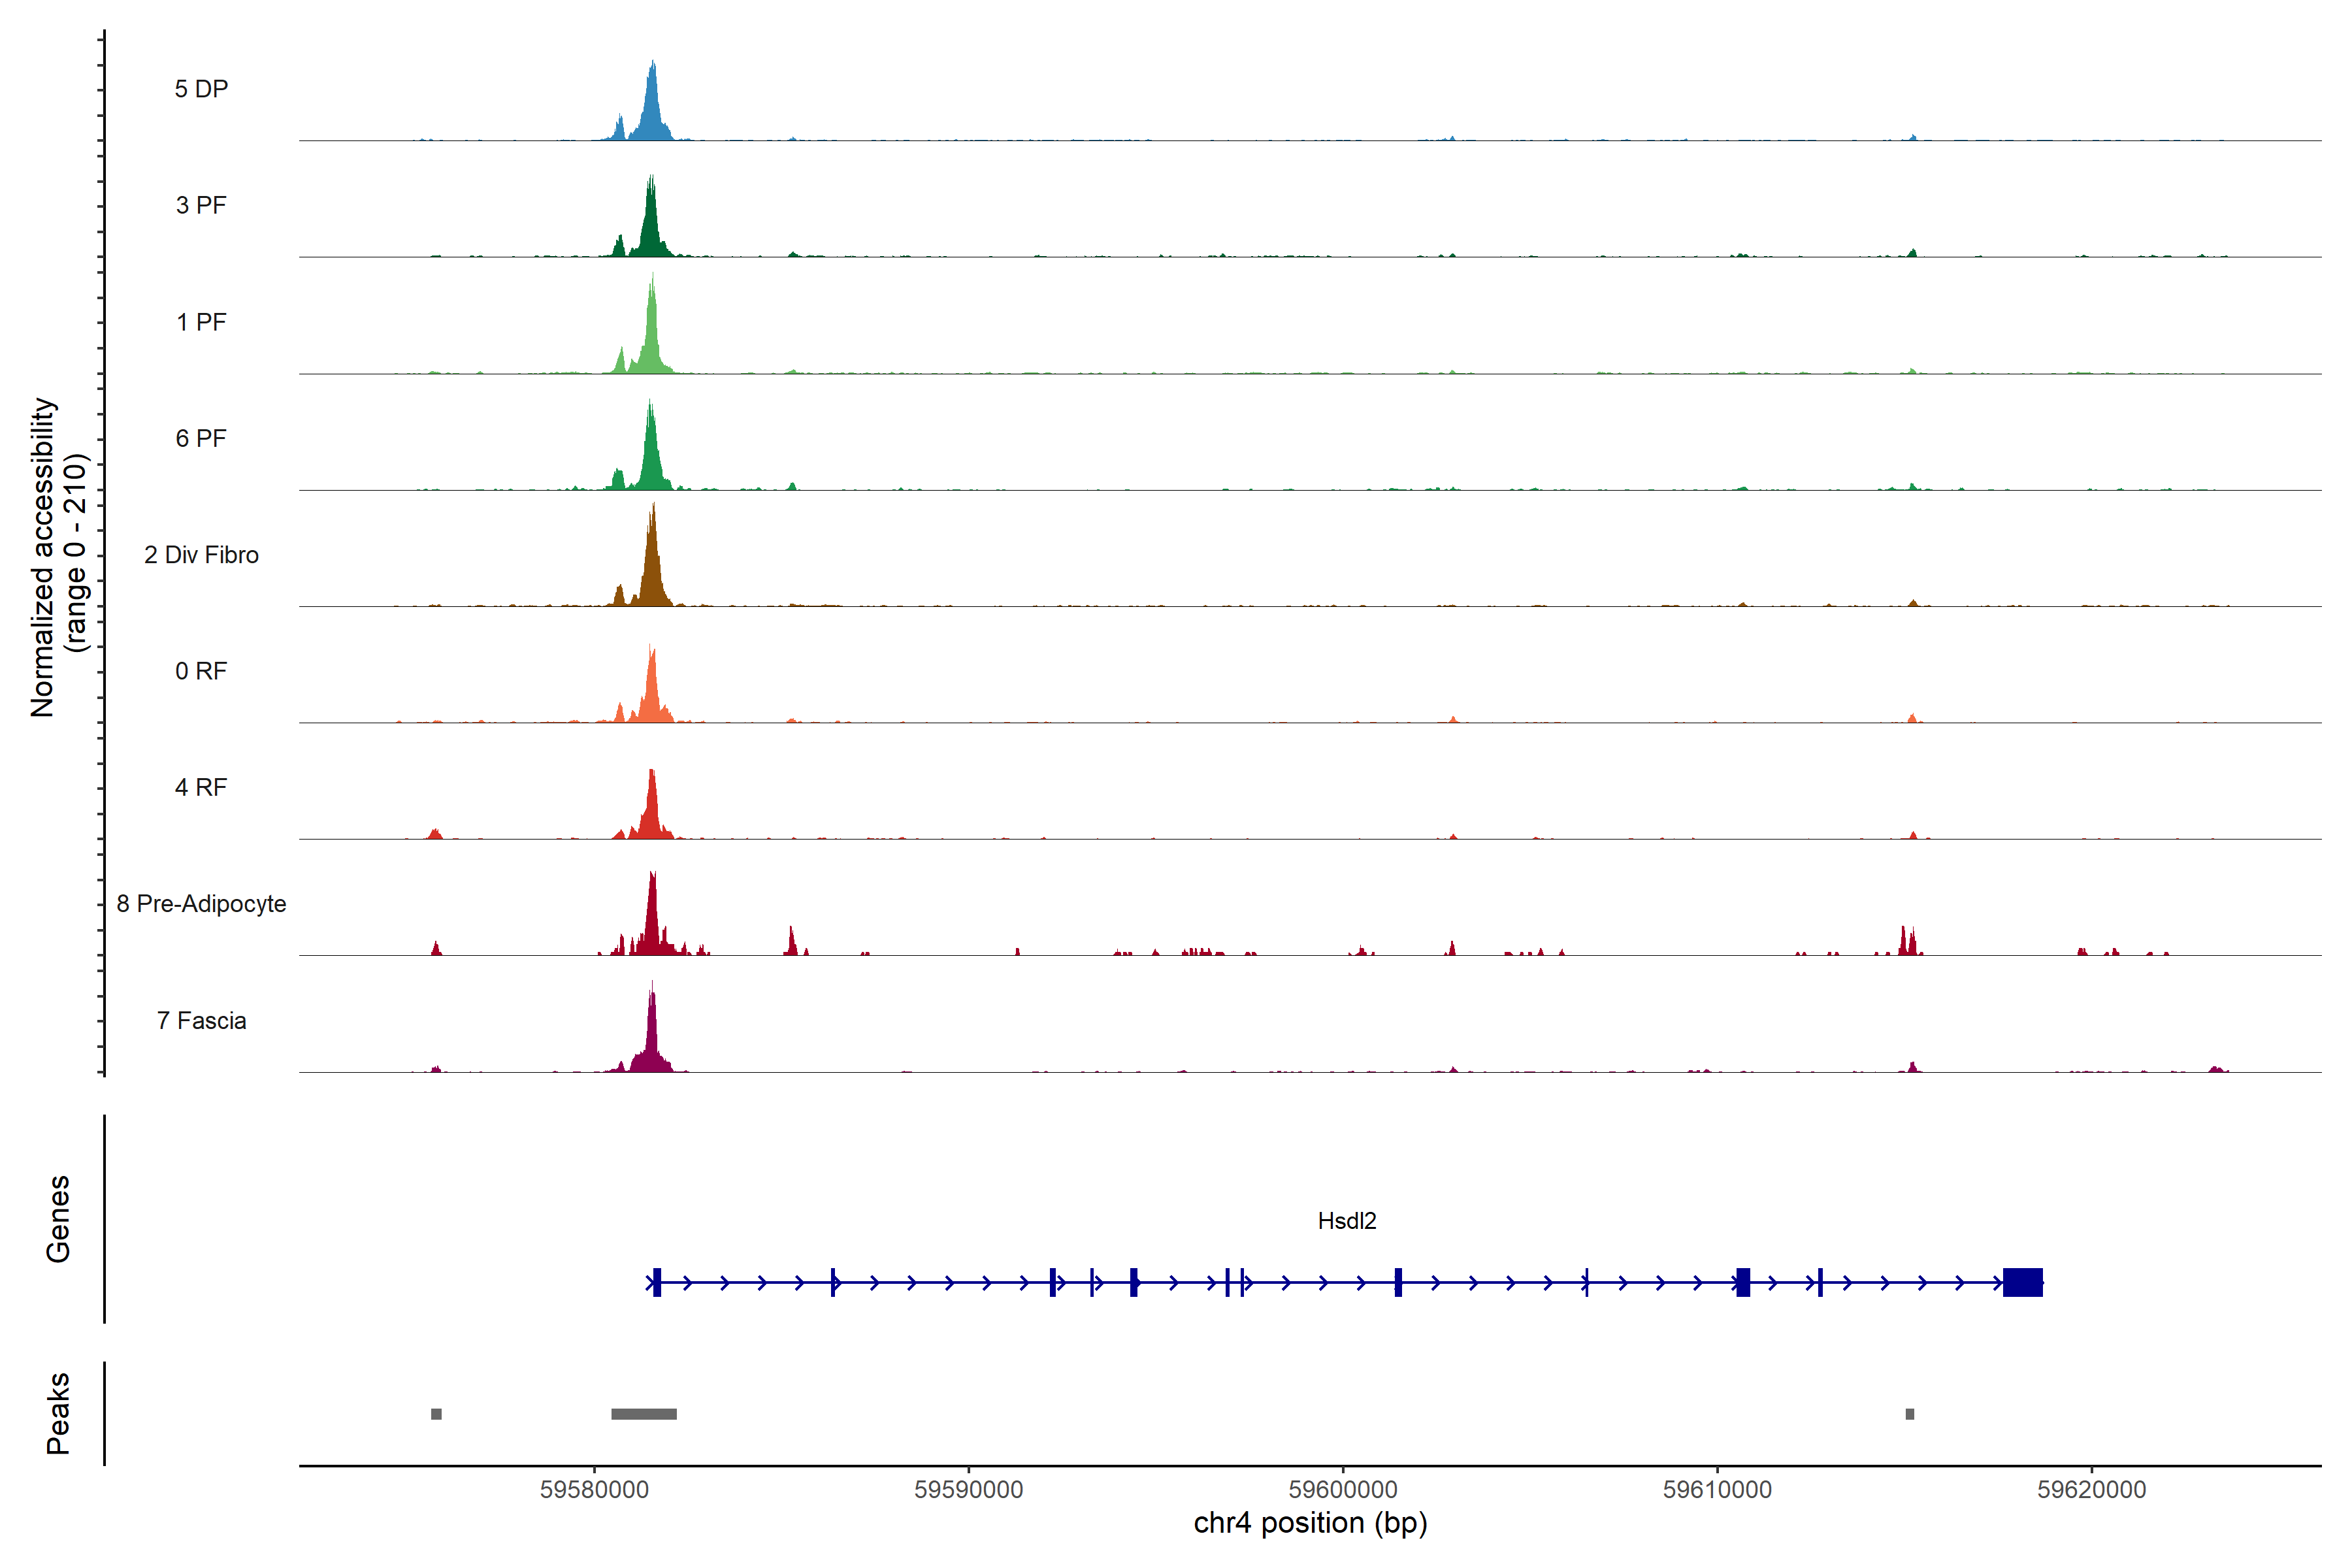Image resolution: width=2352 pixels, height=1568 pixels.
Task: Click the large final exon of Hsdl2
Action: point(2022,1282)
